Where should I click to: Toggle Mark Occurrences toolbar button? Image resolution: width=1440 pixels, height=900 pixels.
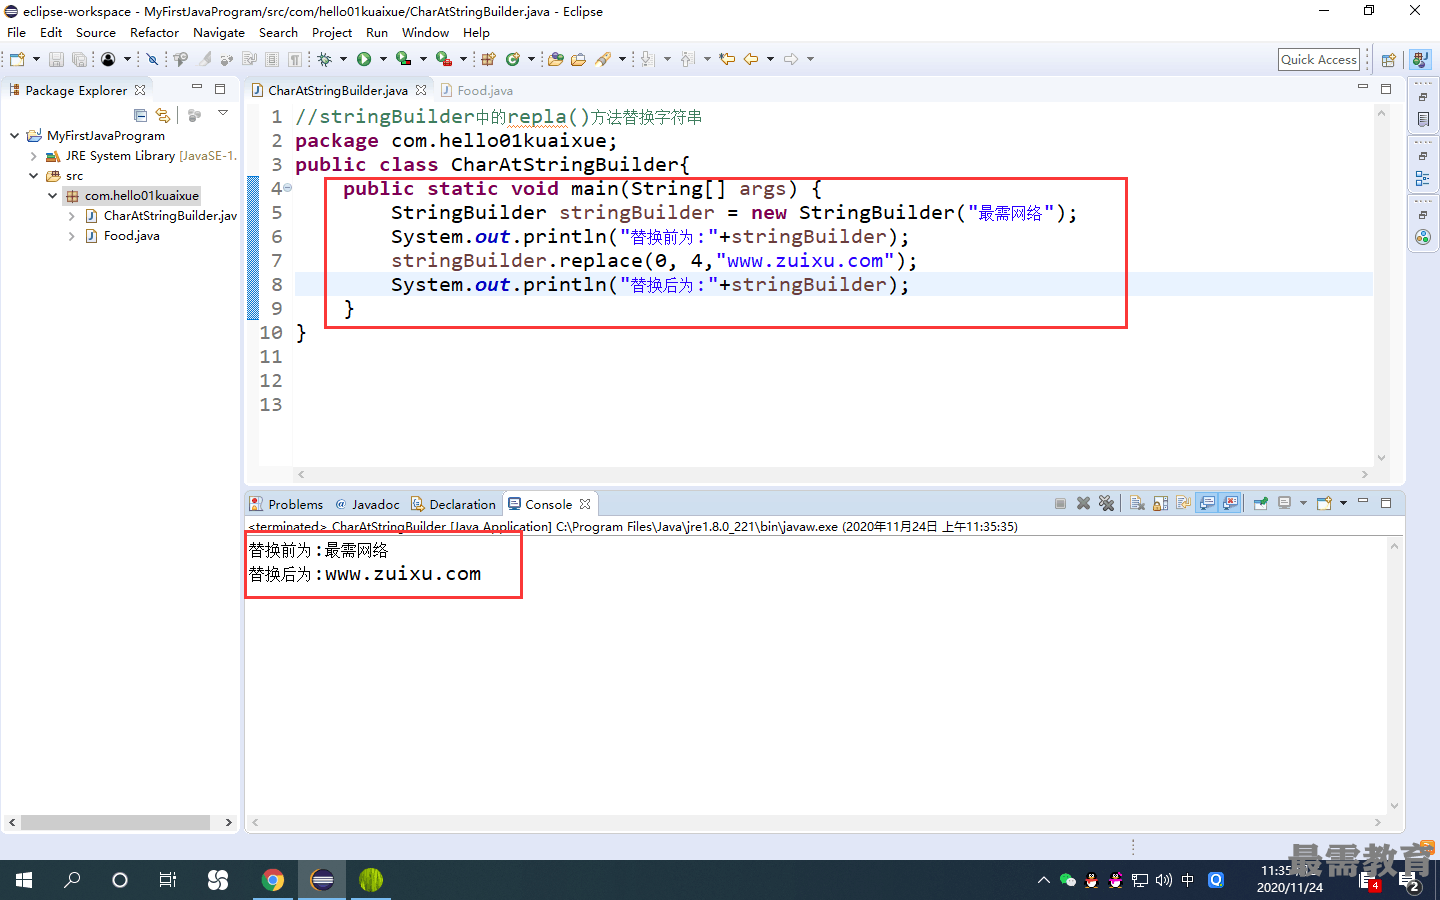point(204,59)
